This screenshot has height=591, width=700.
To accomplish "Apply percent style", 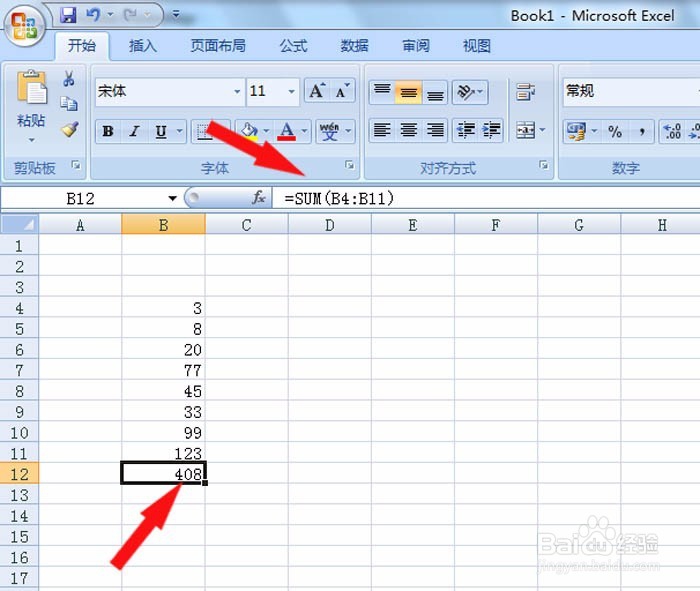I will click(615, 131).
